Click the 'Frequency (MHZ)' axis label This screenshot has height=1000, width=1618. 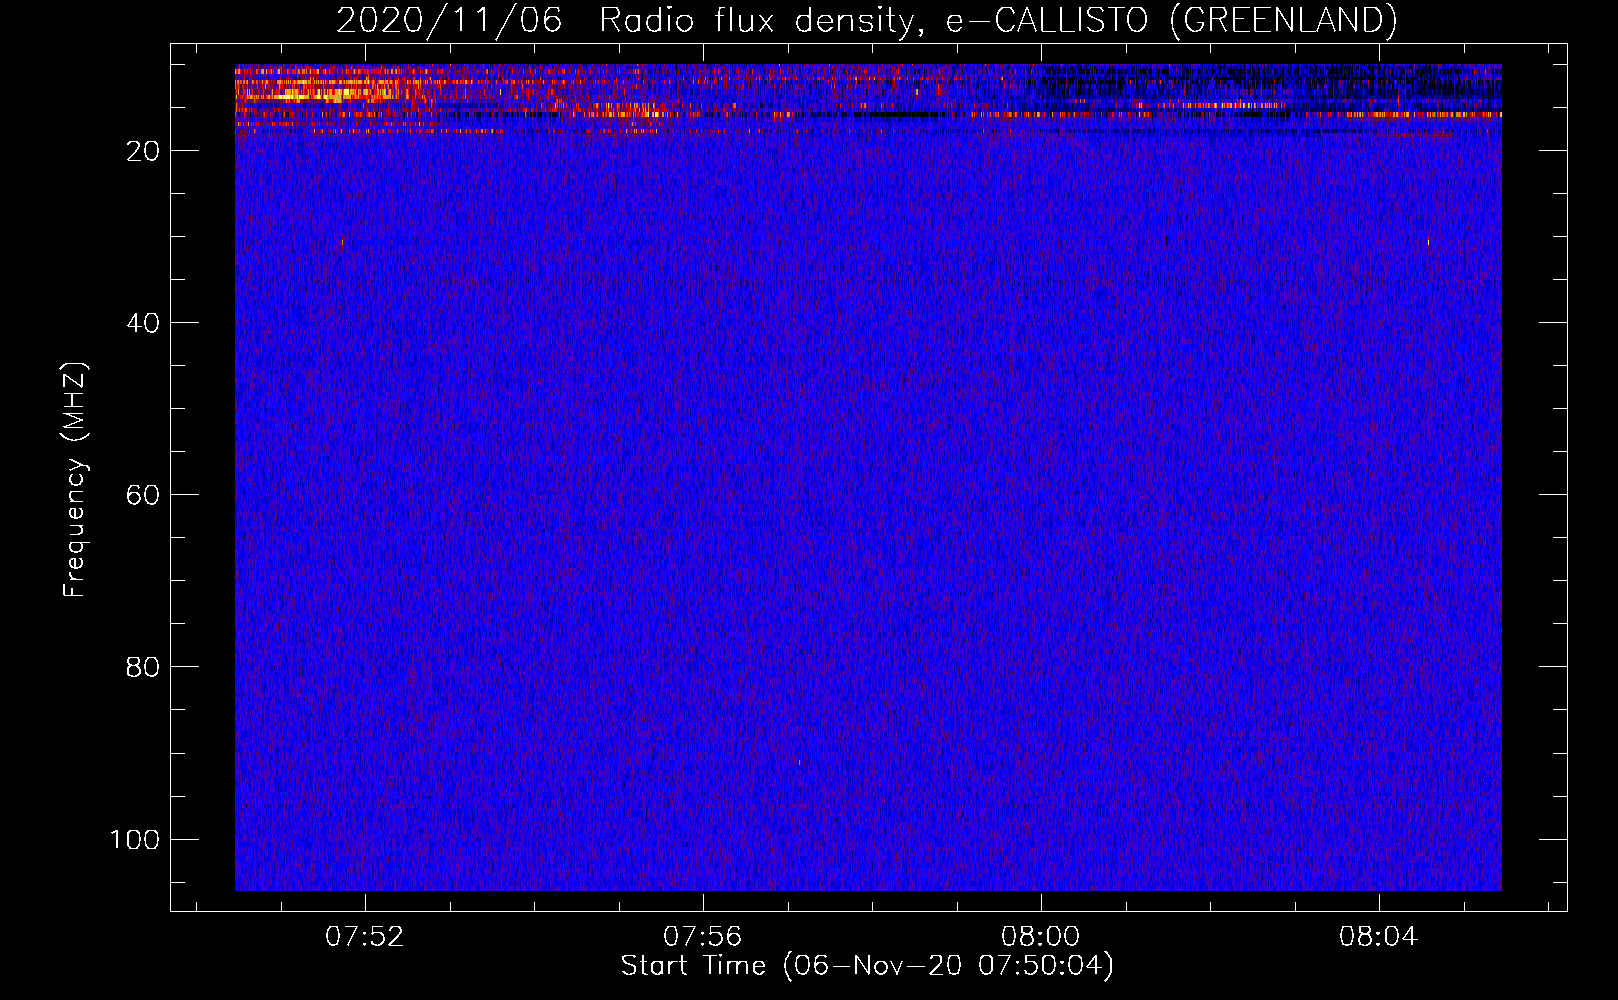click(75, 480)
